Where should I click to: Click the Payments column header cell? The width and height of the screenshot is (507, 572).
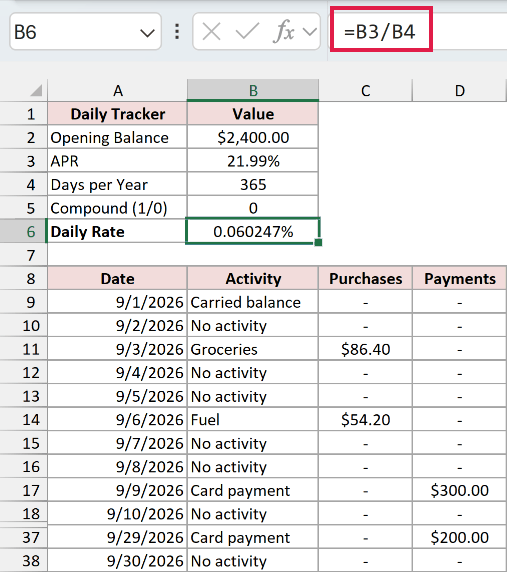[460, 279]
